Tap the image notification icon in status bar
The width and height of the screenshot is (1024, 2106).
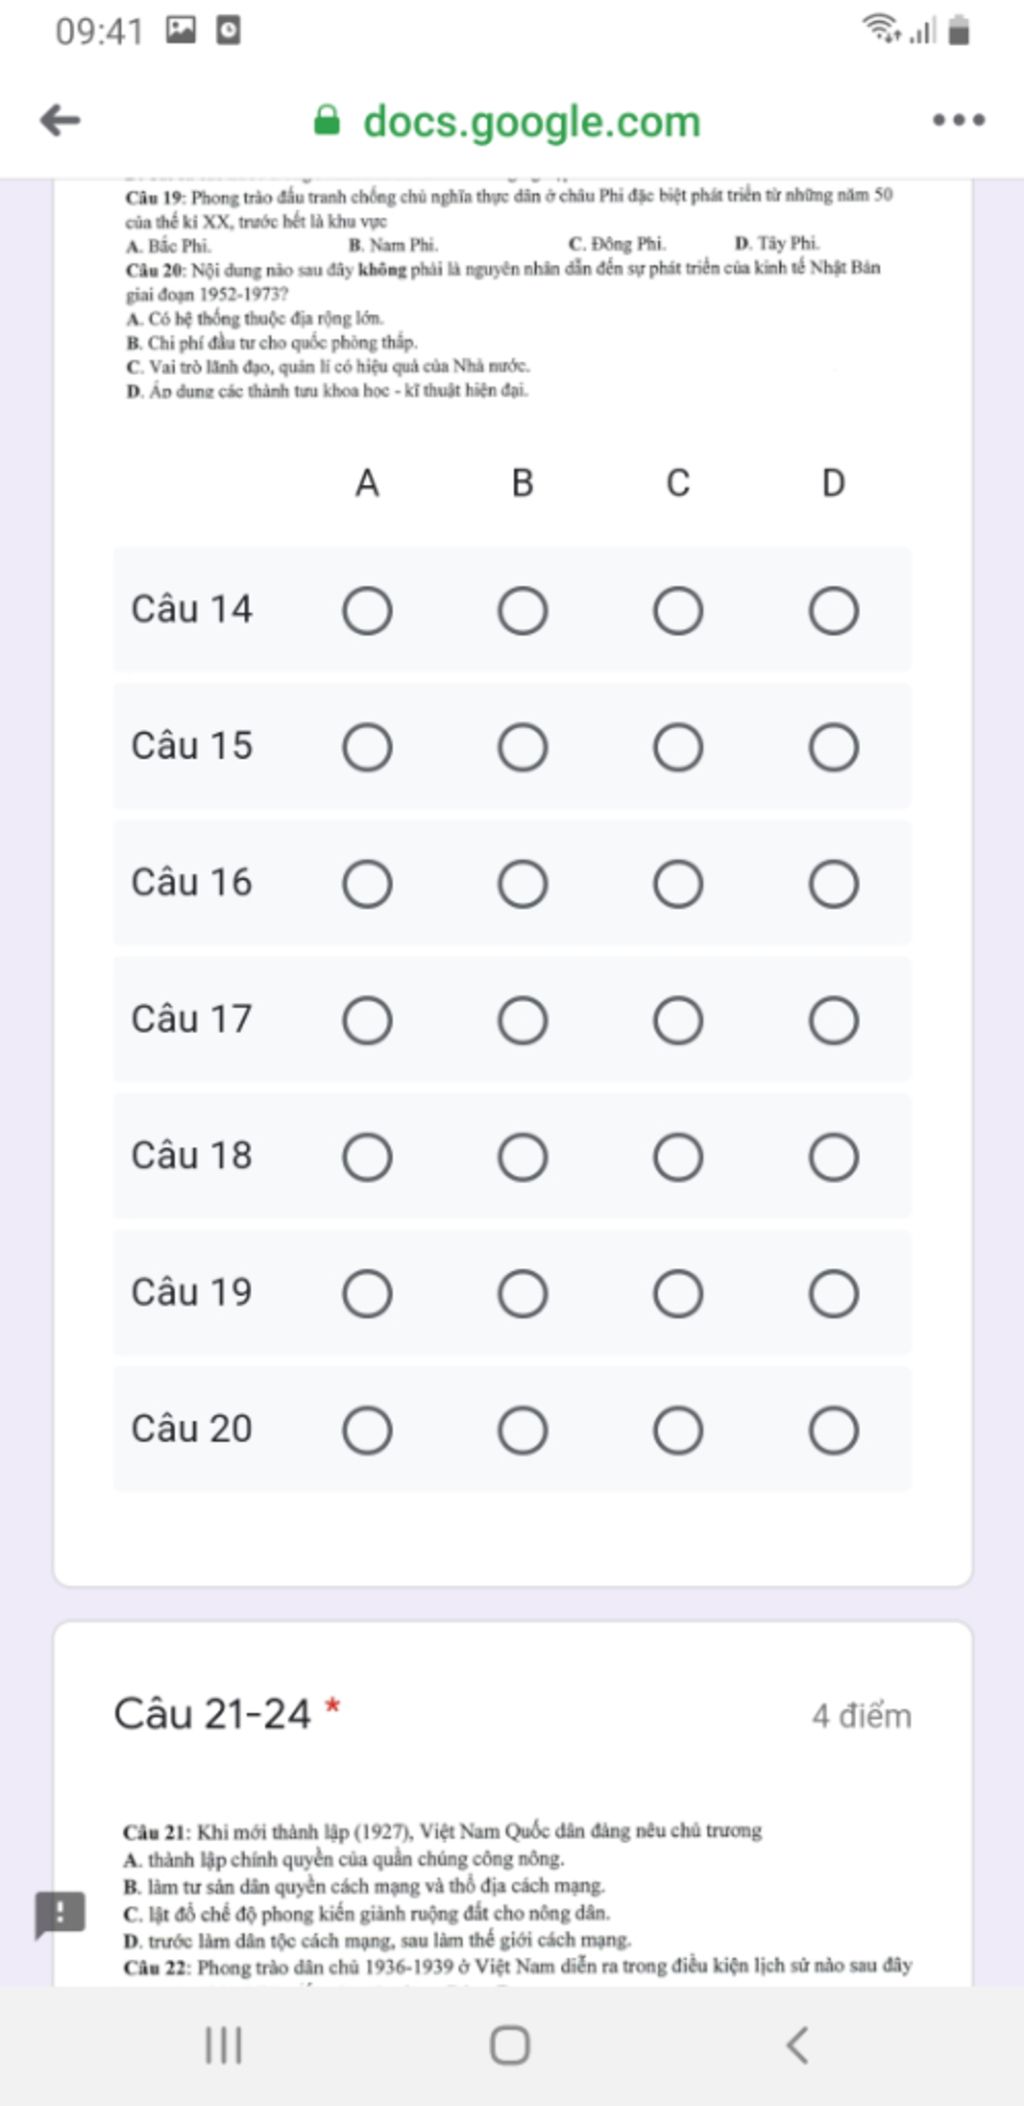181,30
